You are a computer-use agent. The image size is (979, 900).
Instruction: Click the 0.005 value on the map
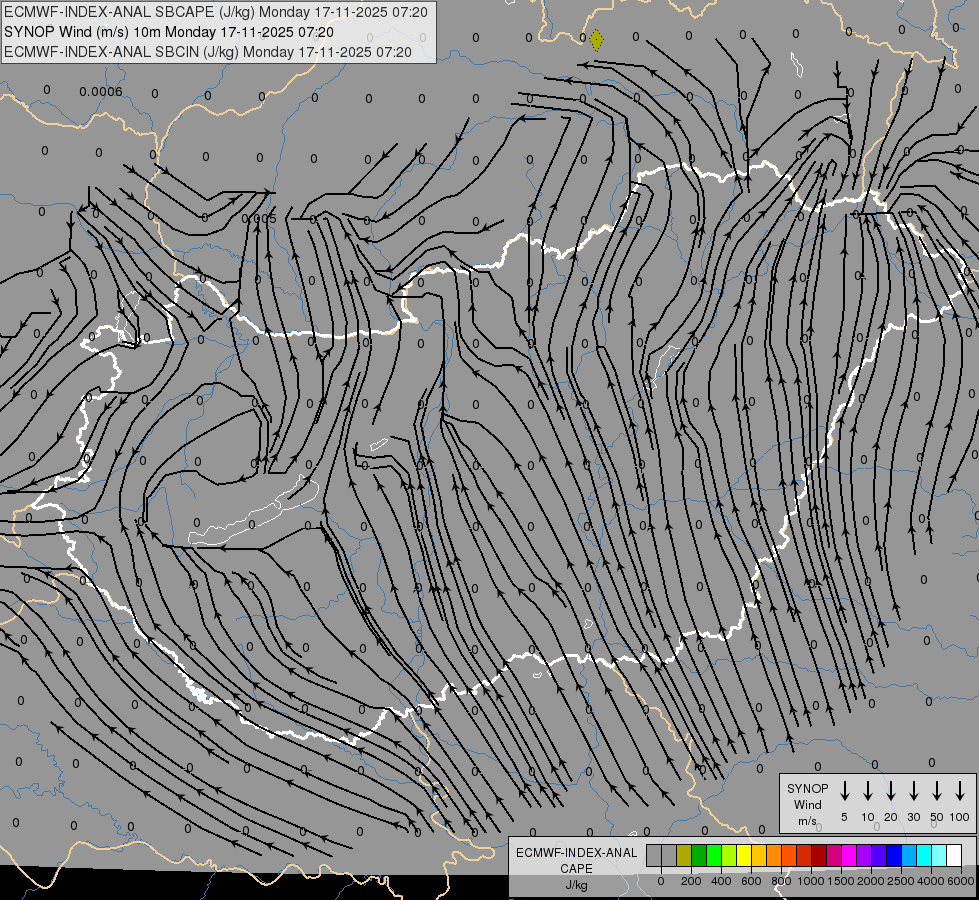coord(258,219)
